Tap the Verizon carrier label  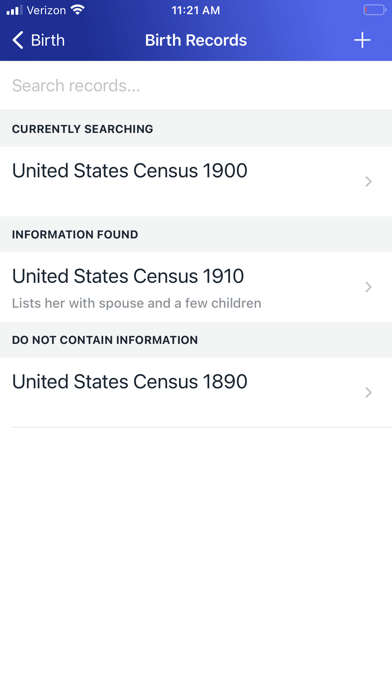(x=46, y=10)
